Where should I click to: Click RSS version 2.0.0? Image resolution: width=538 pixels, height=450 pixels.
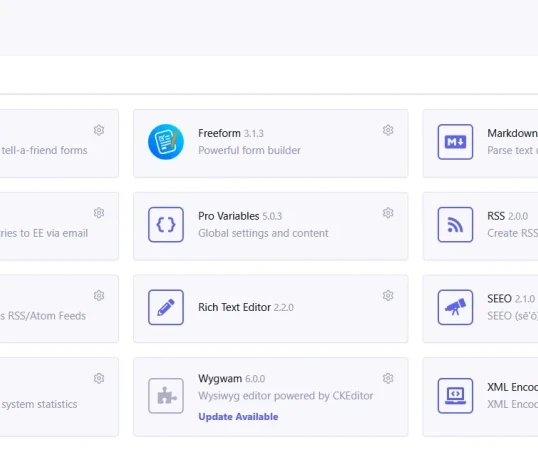pos(518,216)
